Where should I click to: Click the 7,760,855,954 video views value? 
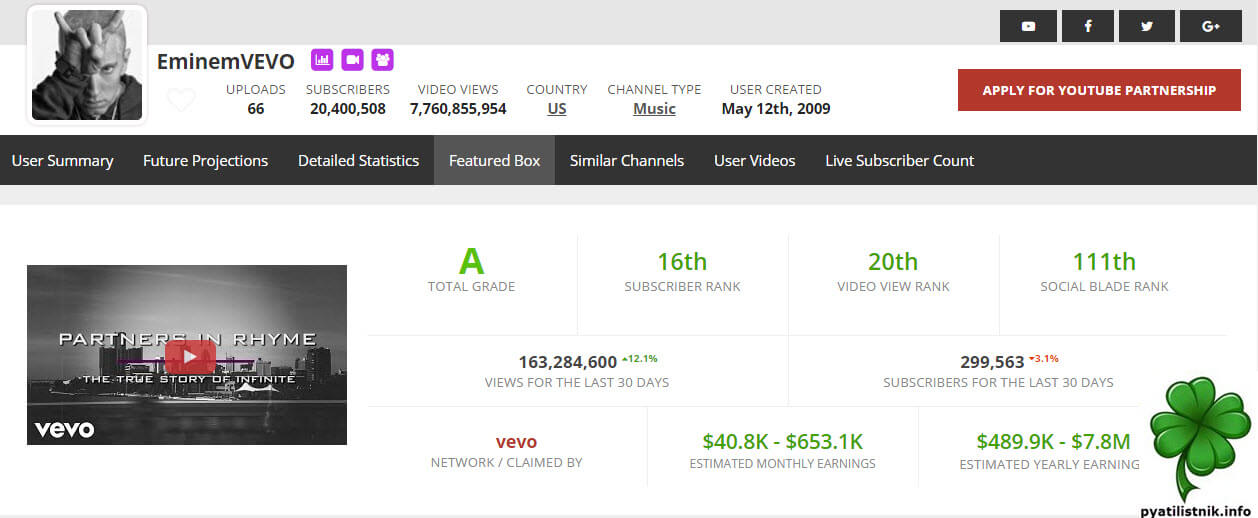[x=458, y=109]
